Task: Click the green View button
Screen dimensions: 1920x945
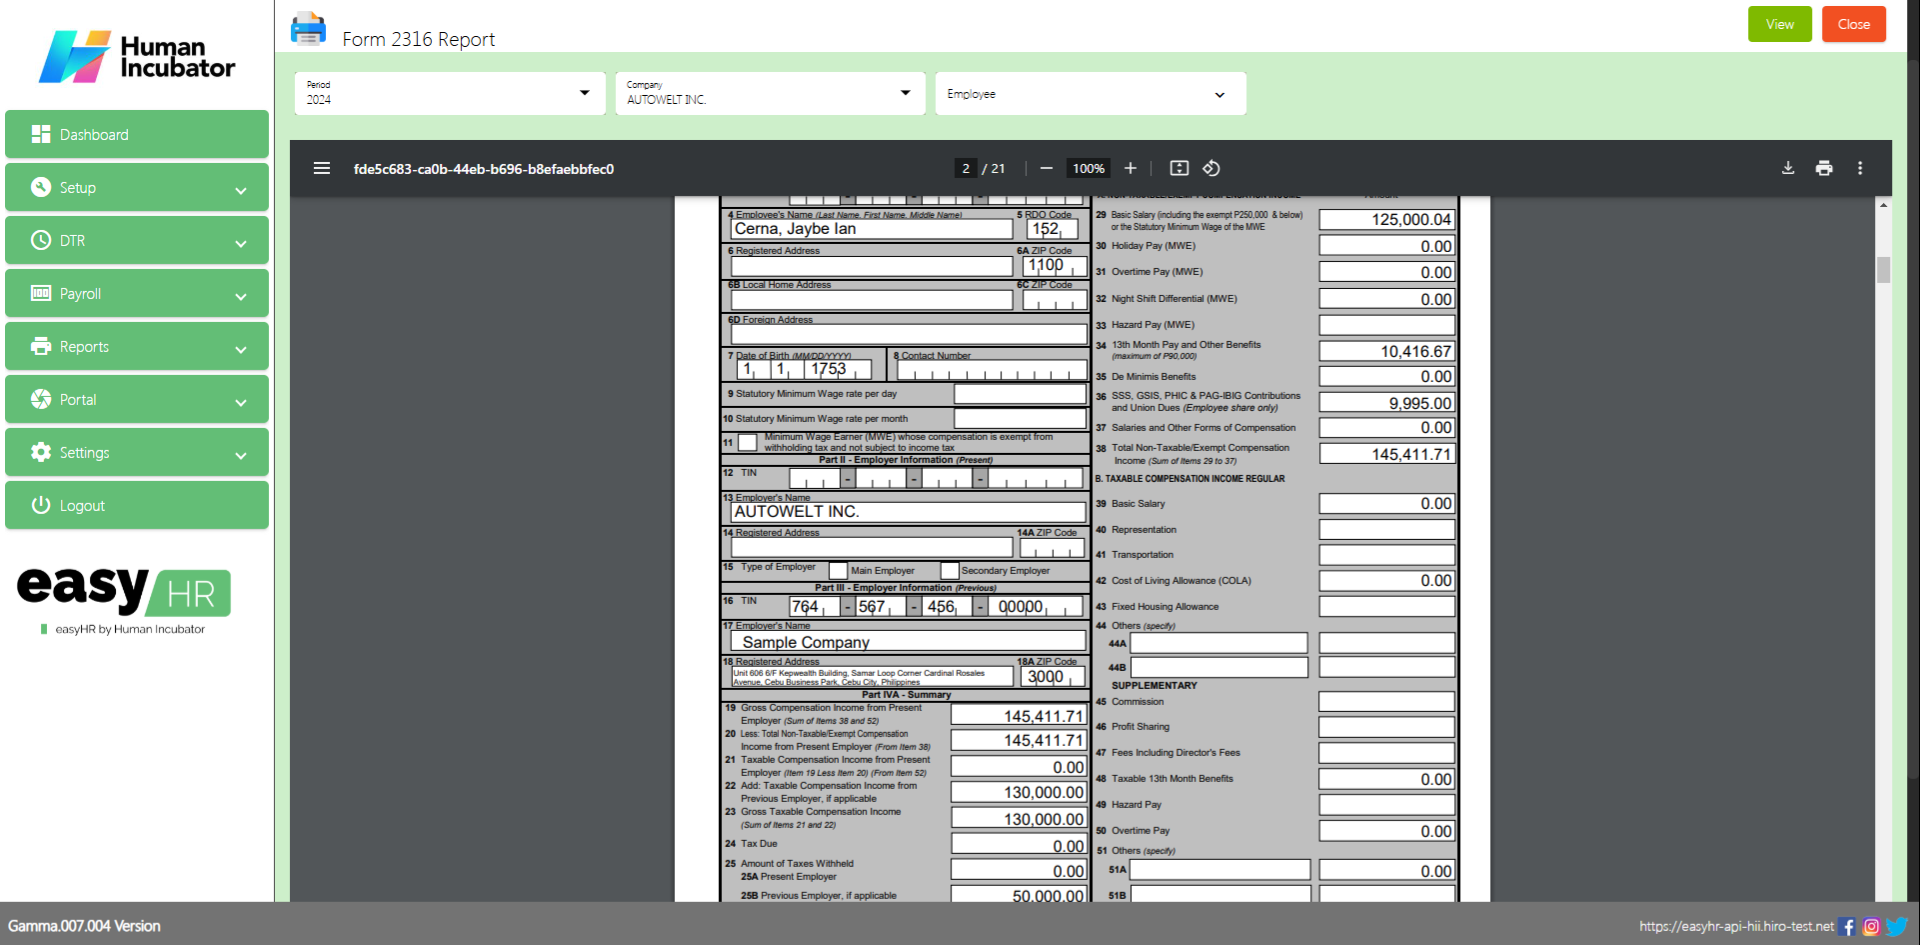Action: pos(1780,24)
